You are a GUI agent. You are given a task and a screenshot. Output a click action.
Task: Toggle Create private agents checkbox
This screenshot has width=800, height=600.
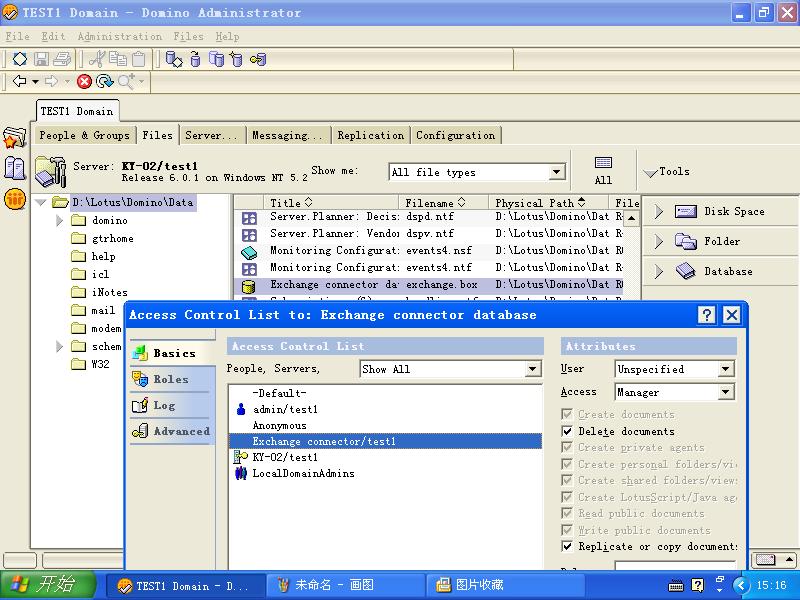tap(567, 447)
